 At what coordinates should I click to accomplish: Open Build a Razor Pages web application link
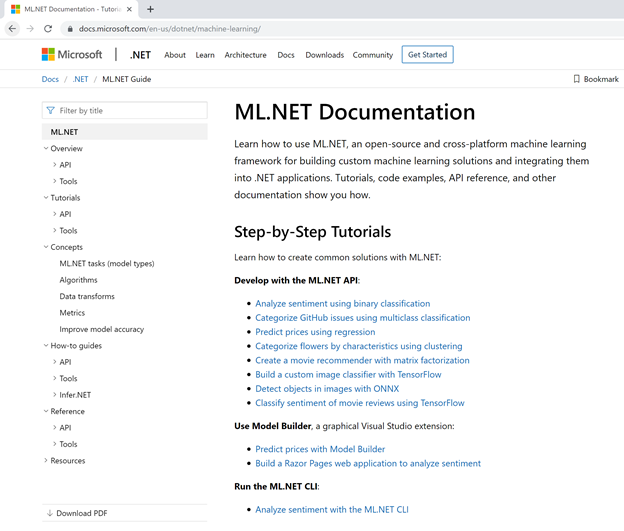(x=368, y=463)
